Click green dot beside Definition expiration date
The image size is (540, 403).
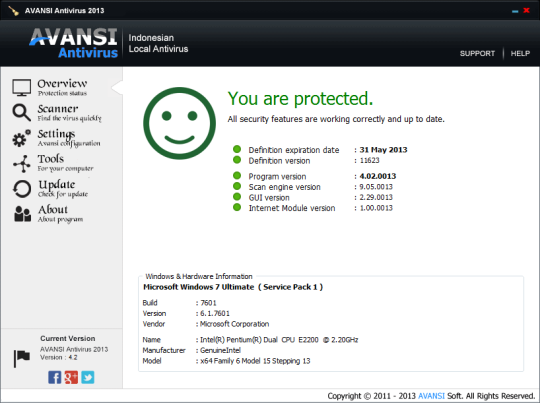[x=237, y=149]
